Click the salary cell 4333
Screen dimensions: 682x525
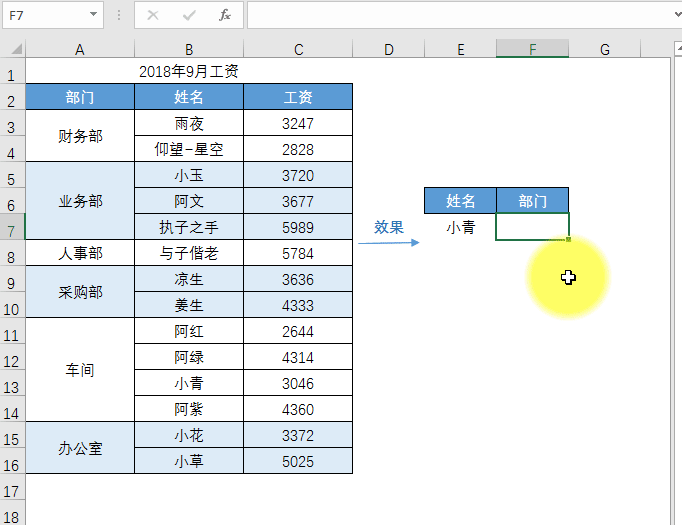pos(298,305)
